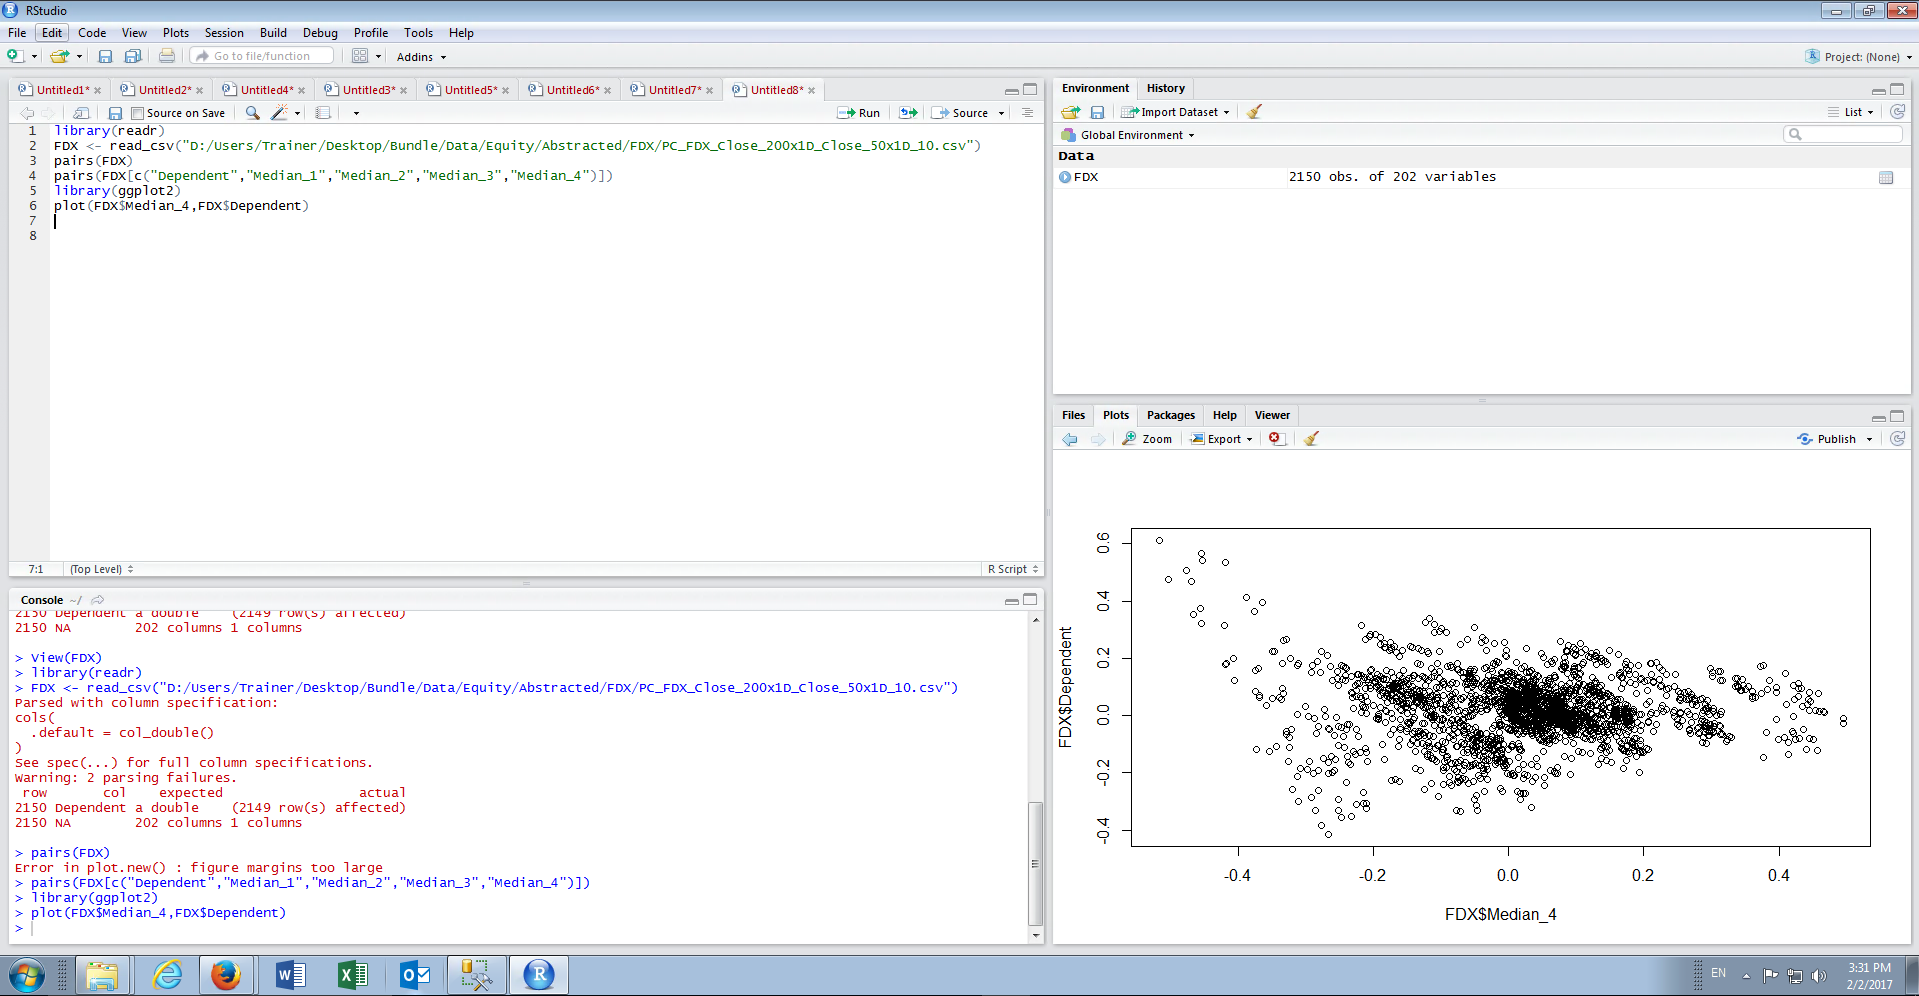Clear all objects with Environment broom
Viewport: 1919px width, 996px height.
(1254, 112)
